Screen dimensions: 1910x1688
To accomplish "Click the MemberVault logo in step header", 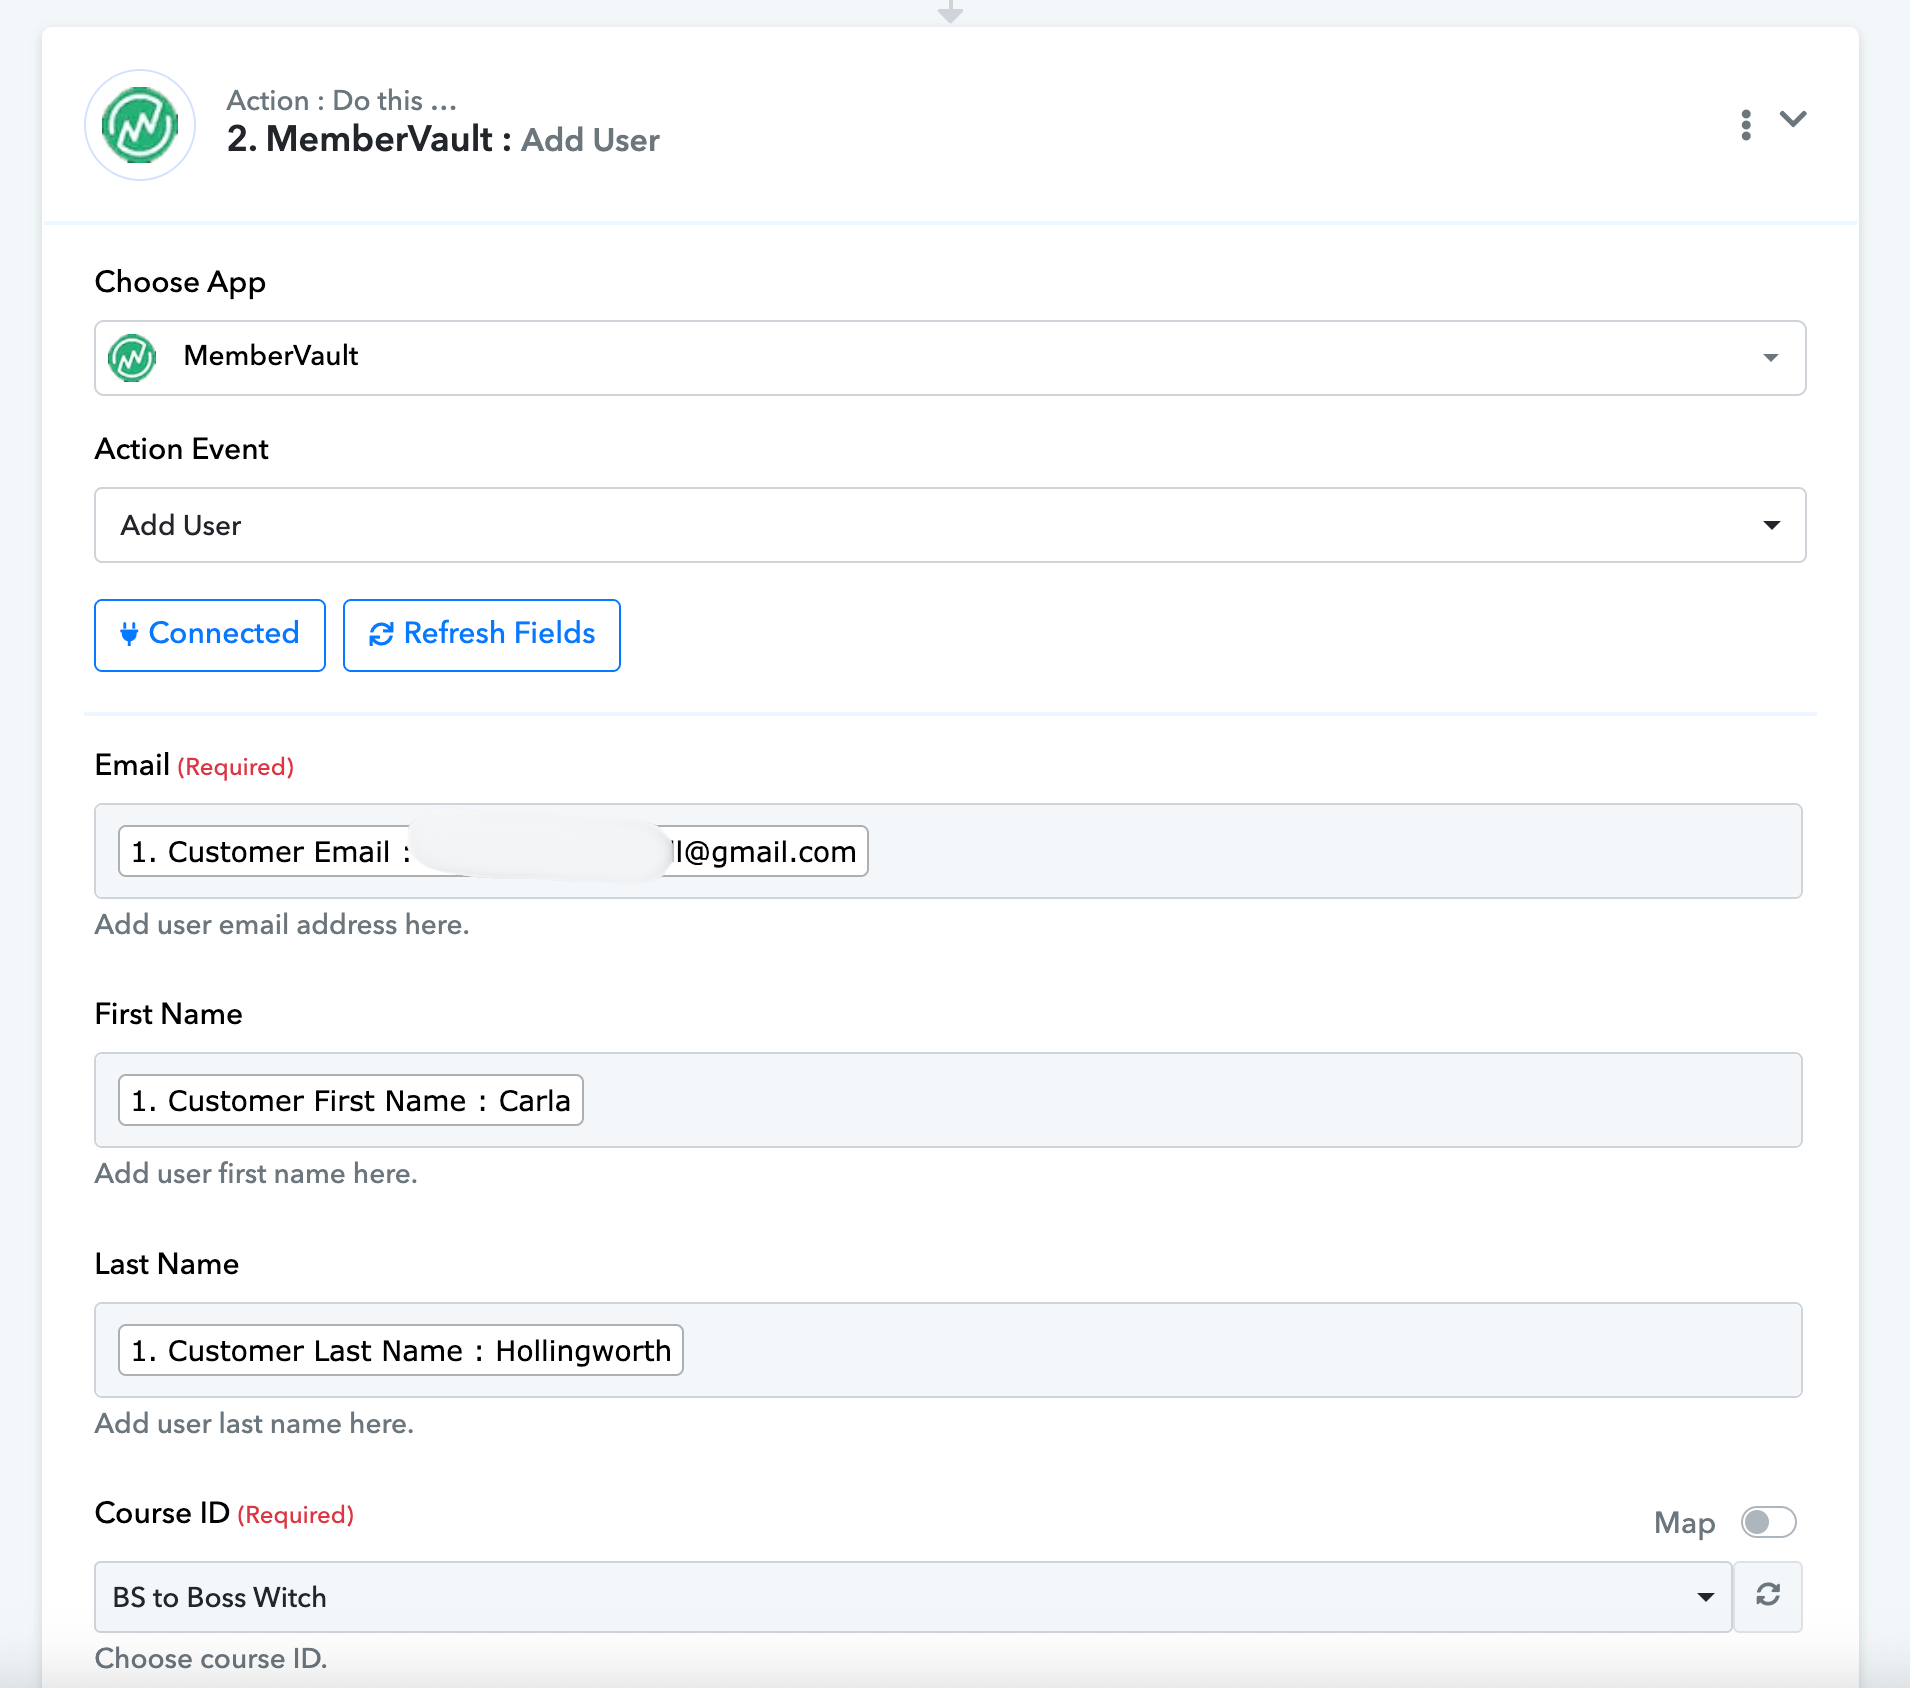I will coord(140,125).
